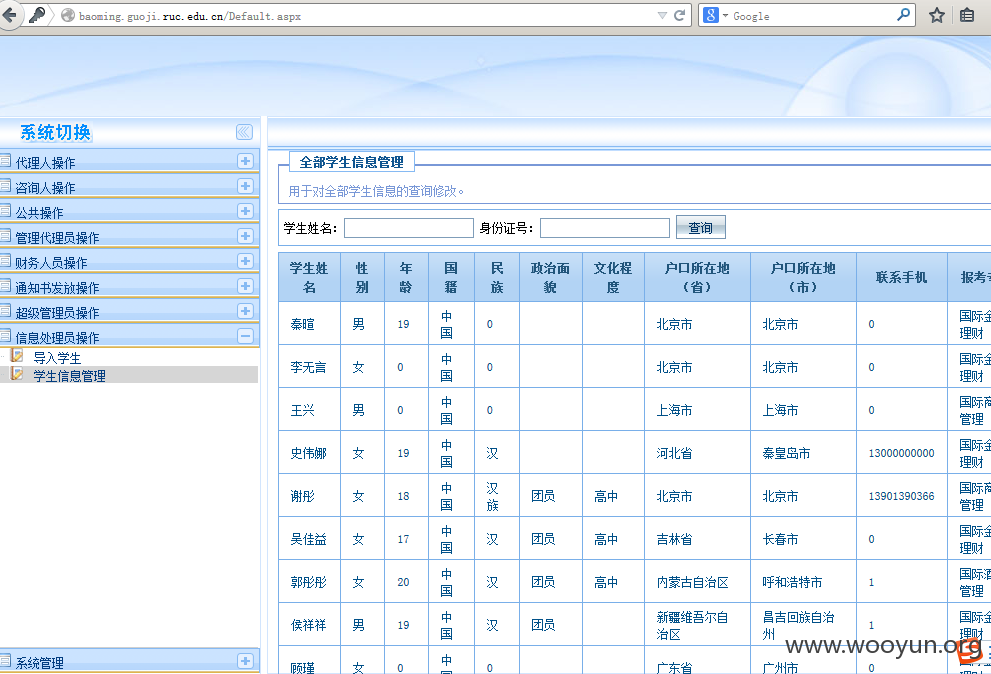Click student name 吴佳益 in table
The height and width of the screenshot is (674, 991).
308,539
